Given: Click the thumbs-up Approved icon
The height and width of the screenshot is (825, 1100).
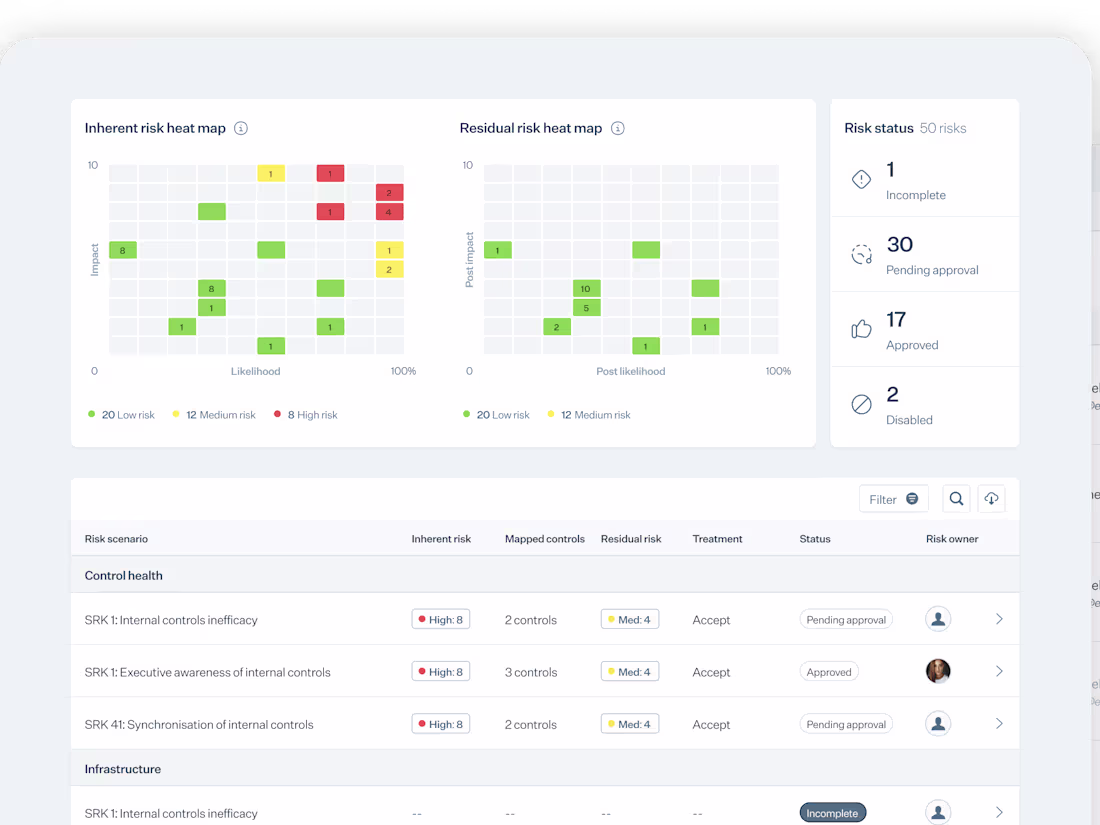Looking at the screenshot, I should coord(861,329).
